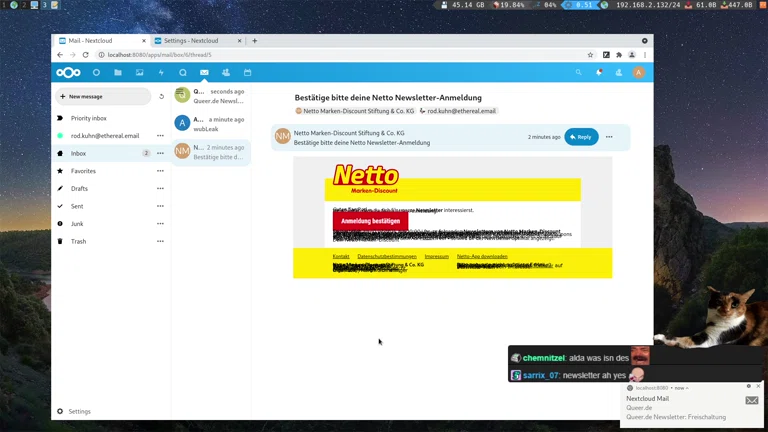This screenshot has width=768, height=432.
Task: Open actions menu for Sent folder
Action: click(x=160, y=206)
